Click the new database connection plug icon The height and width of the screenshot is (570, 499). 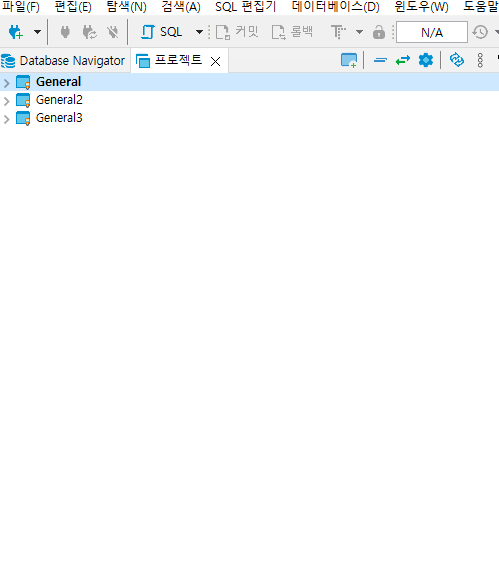[16, 32]
